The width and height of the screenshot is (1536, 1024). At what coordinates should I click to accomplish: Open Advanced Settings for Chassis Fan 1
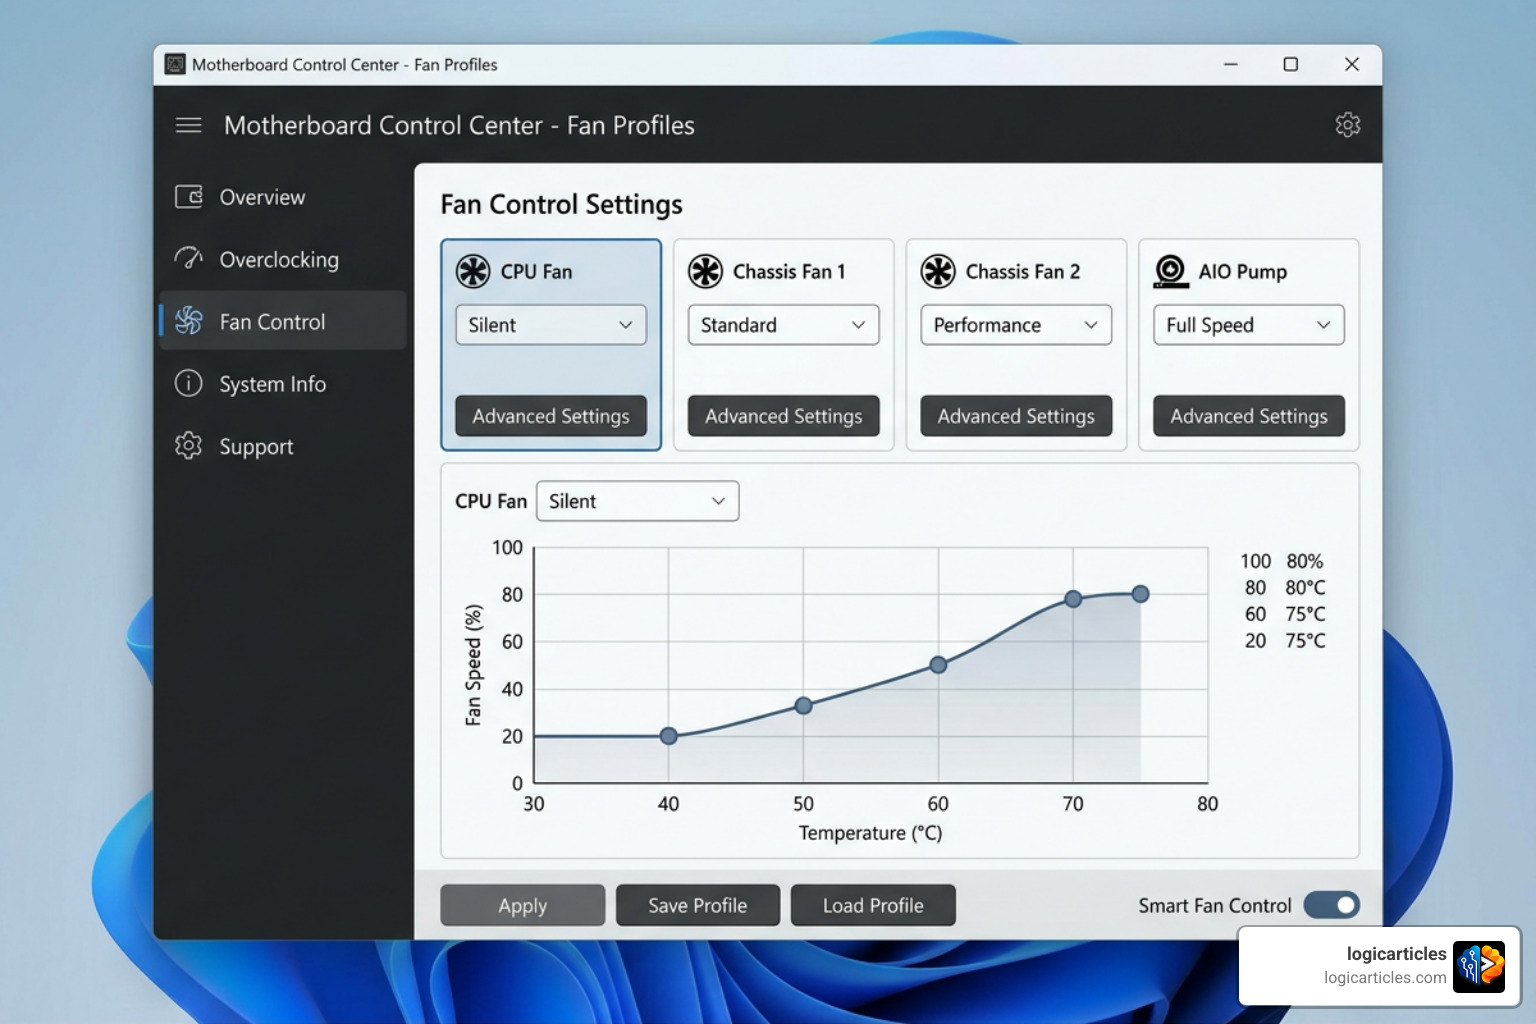(x=783, y=416)
